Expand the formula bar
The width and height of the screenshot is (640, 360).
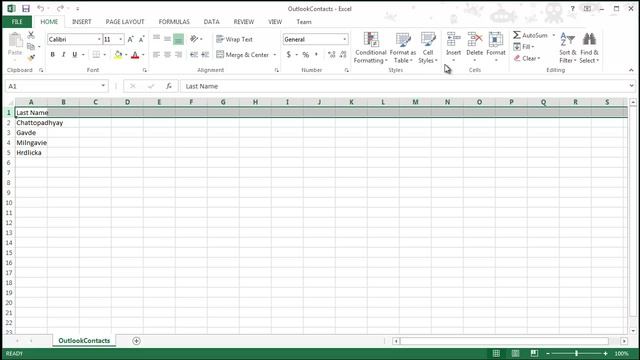point(631,86)
